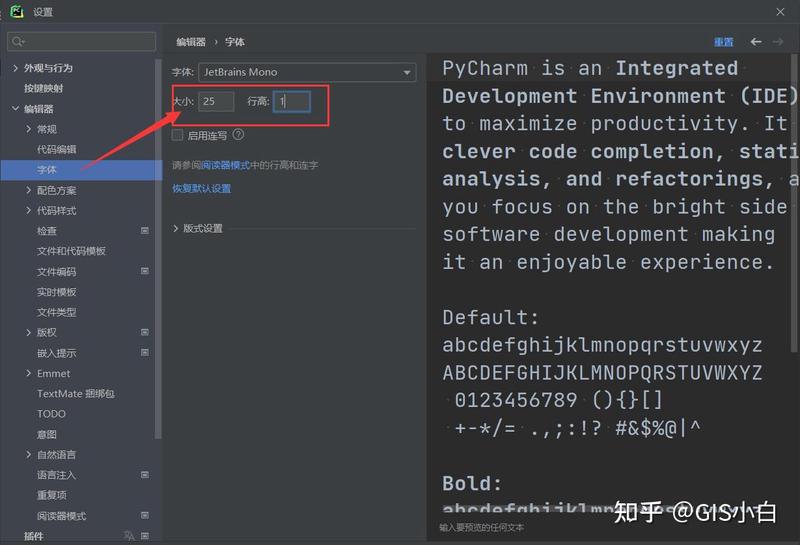This screenshot has width=800, height=545.
Task: Click the search magnifier icon in settings
Action: (x=18, y=41)
